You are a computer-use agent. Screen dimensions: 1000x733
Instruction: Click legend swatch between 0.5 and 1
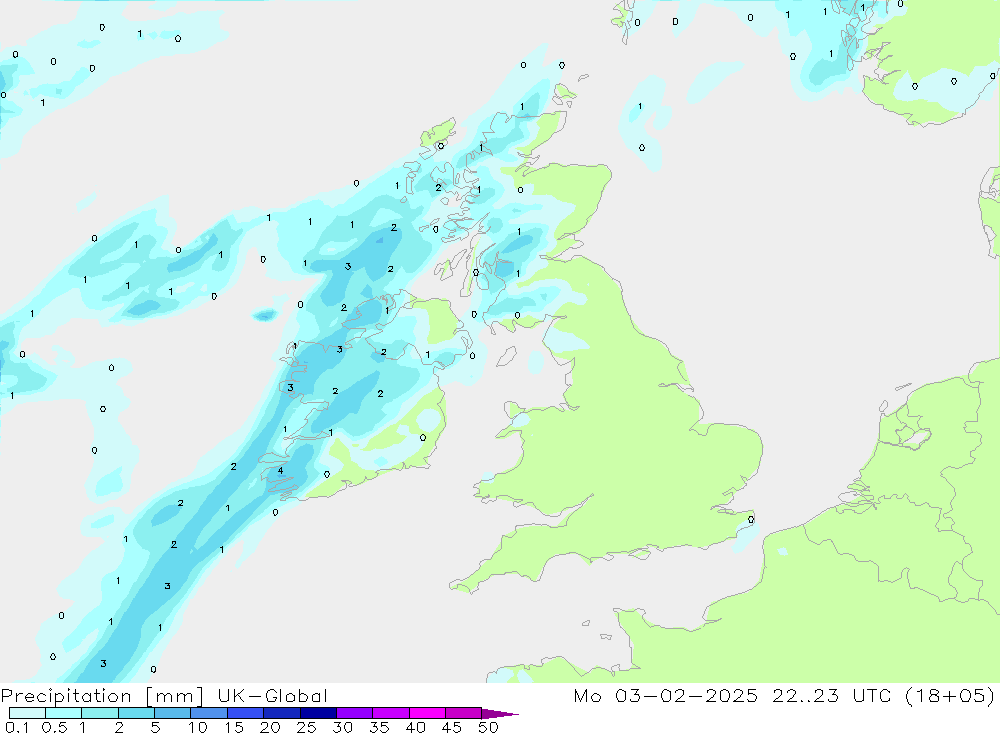64,713
